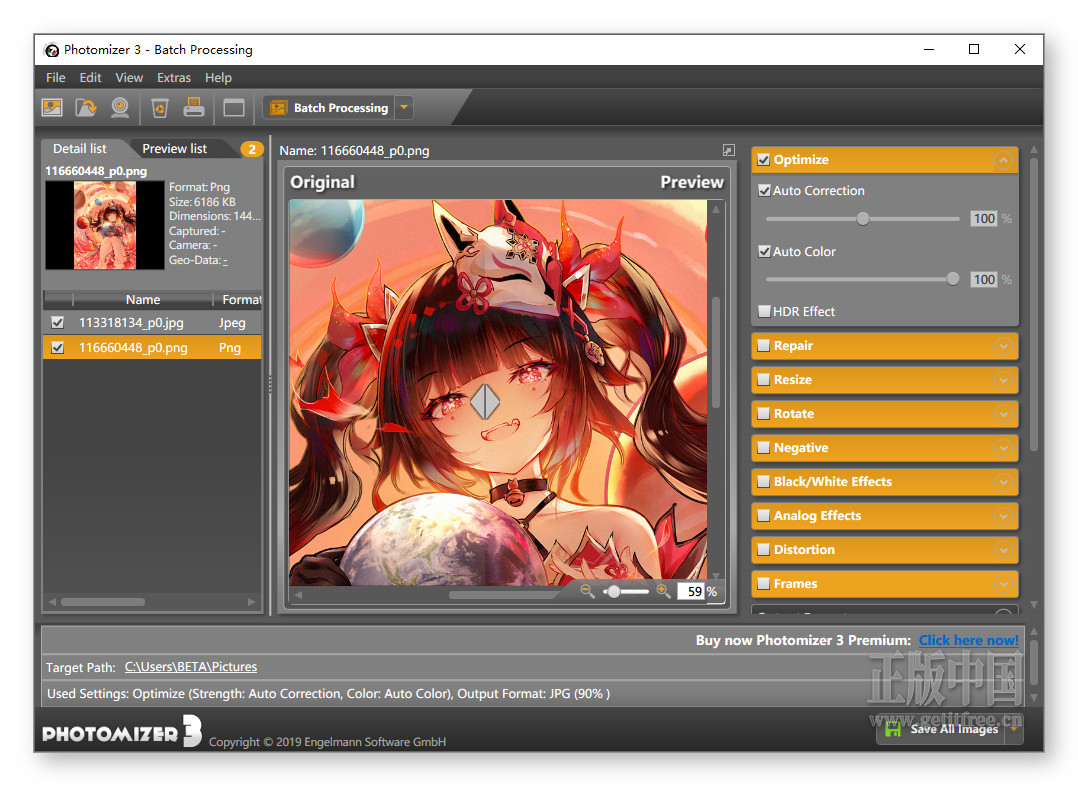Click the Auto Color slider handle
This screenshot has width=1078, height=786.
pyautogui.click(x=952, y=279)
